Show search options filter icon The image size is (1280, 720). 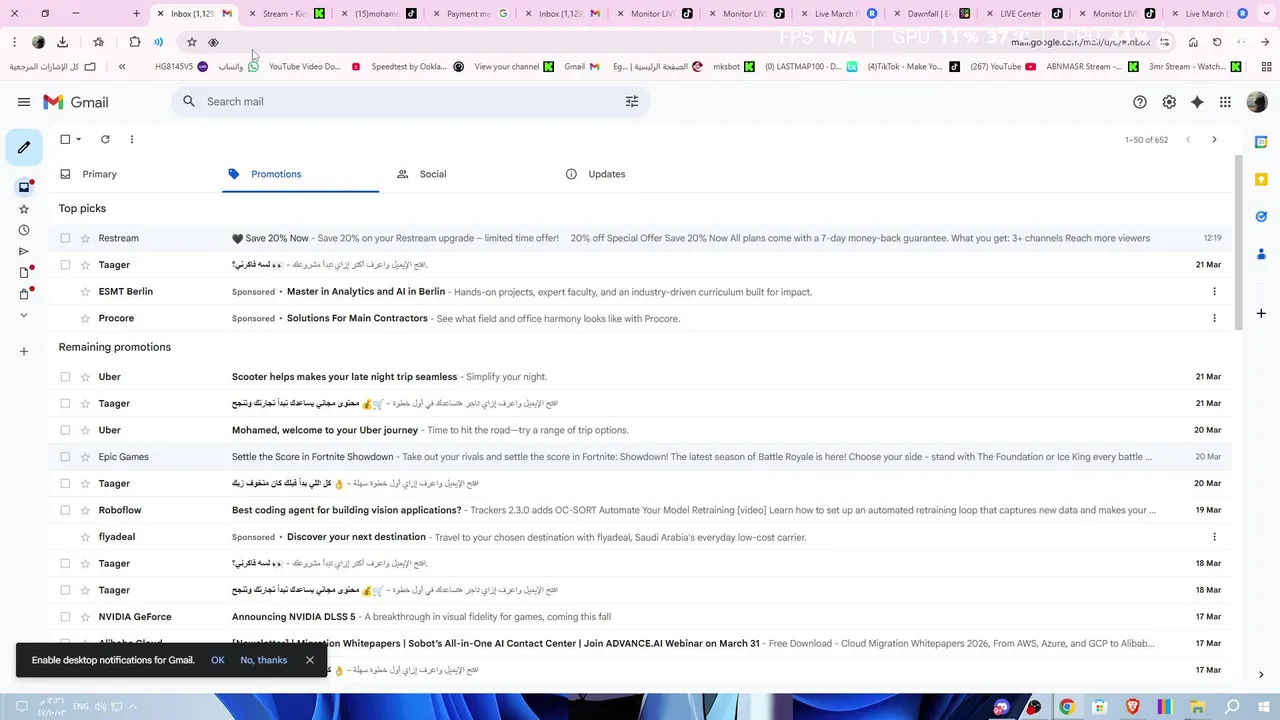[x=632, y=102]
